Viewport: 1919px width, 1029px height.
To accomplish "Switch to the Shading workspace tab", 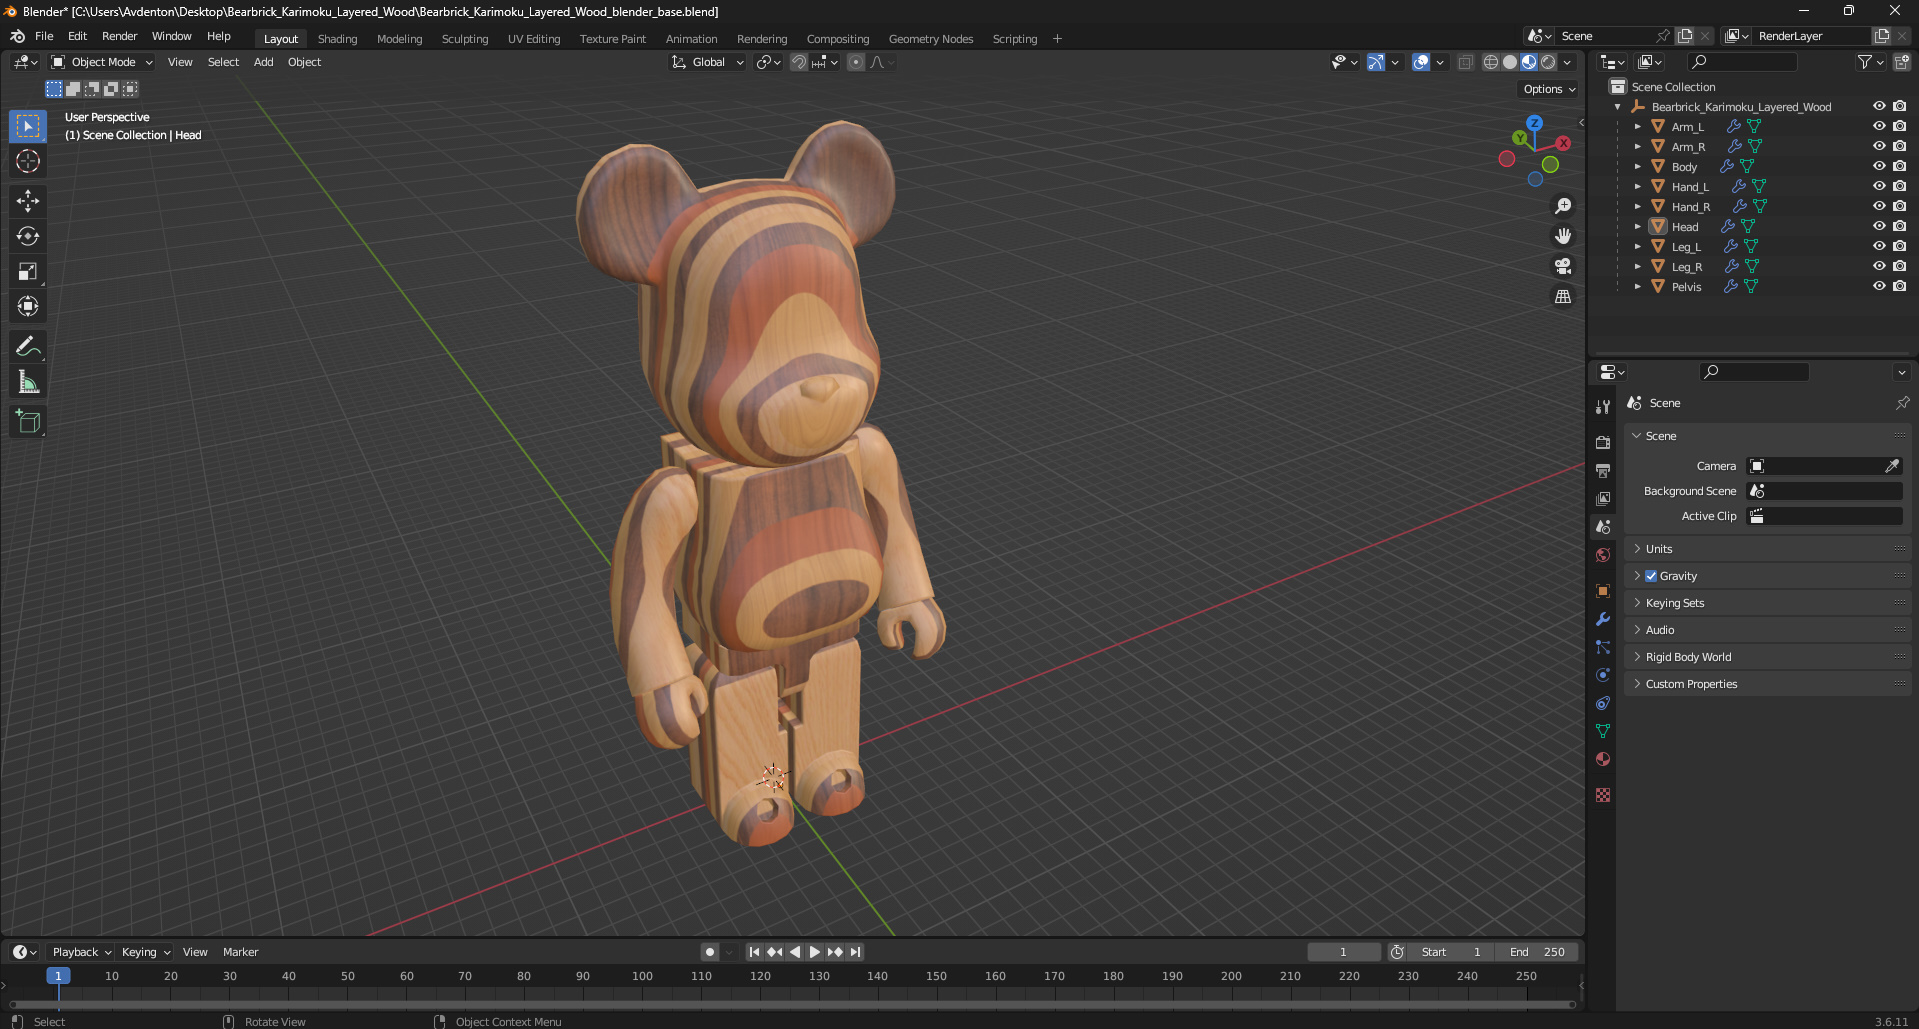I will tap(337, 39).
